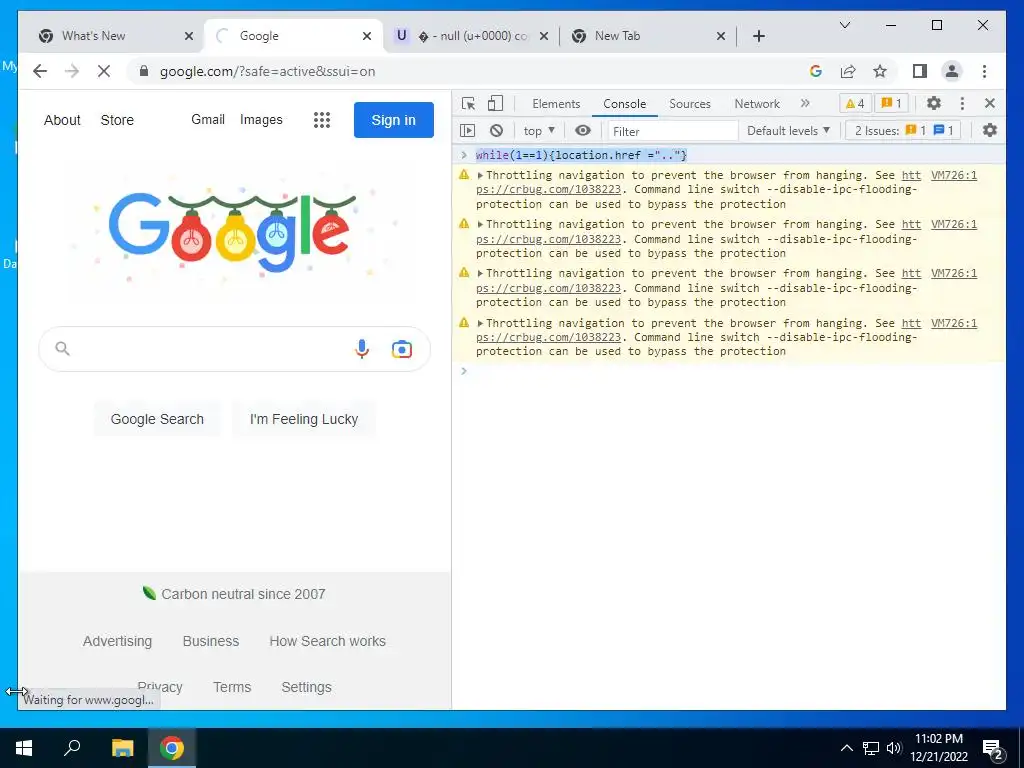Open the top JavaScript context dropdown

tap(539, 131)
